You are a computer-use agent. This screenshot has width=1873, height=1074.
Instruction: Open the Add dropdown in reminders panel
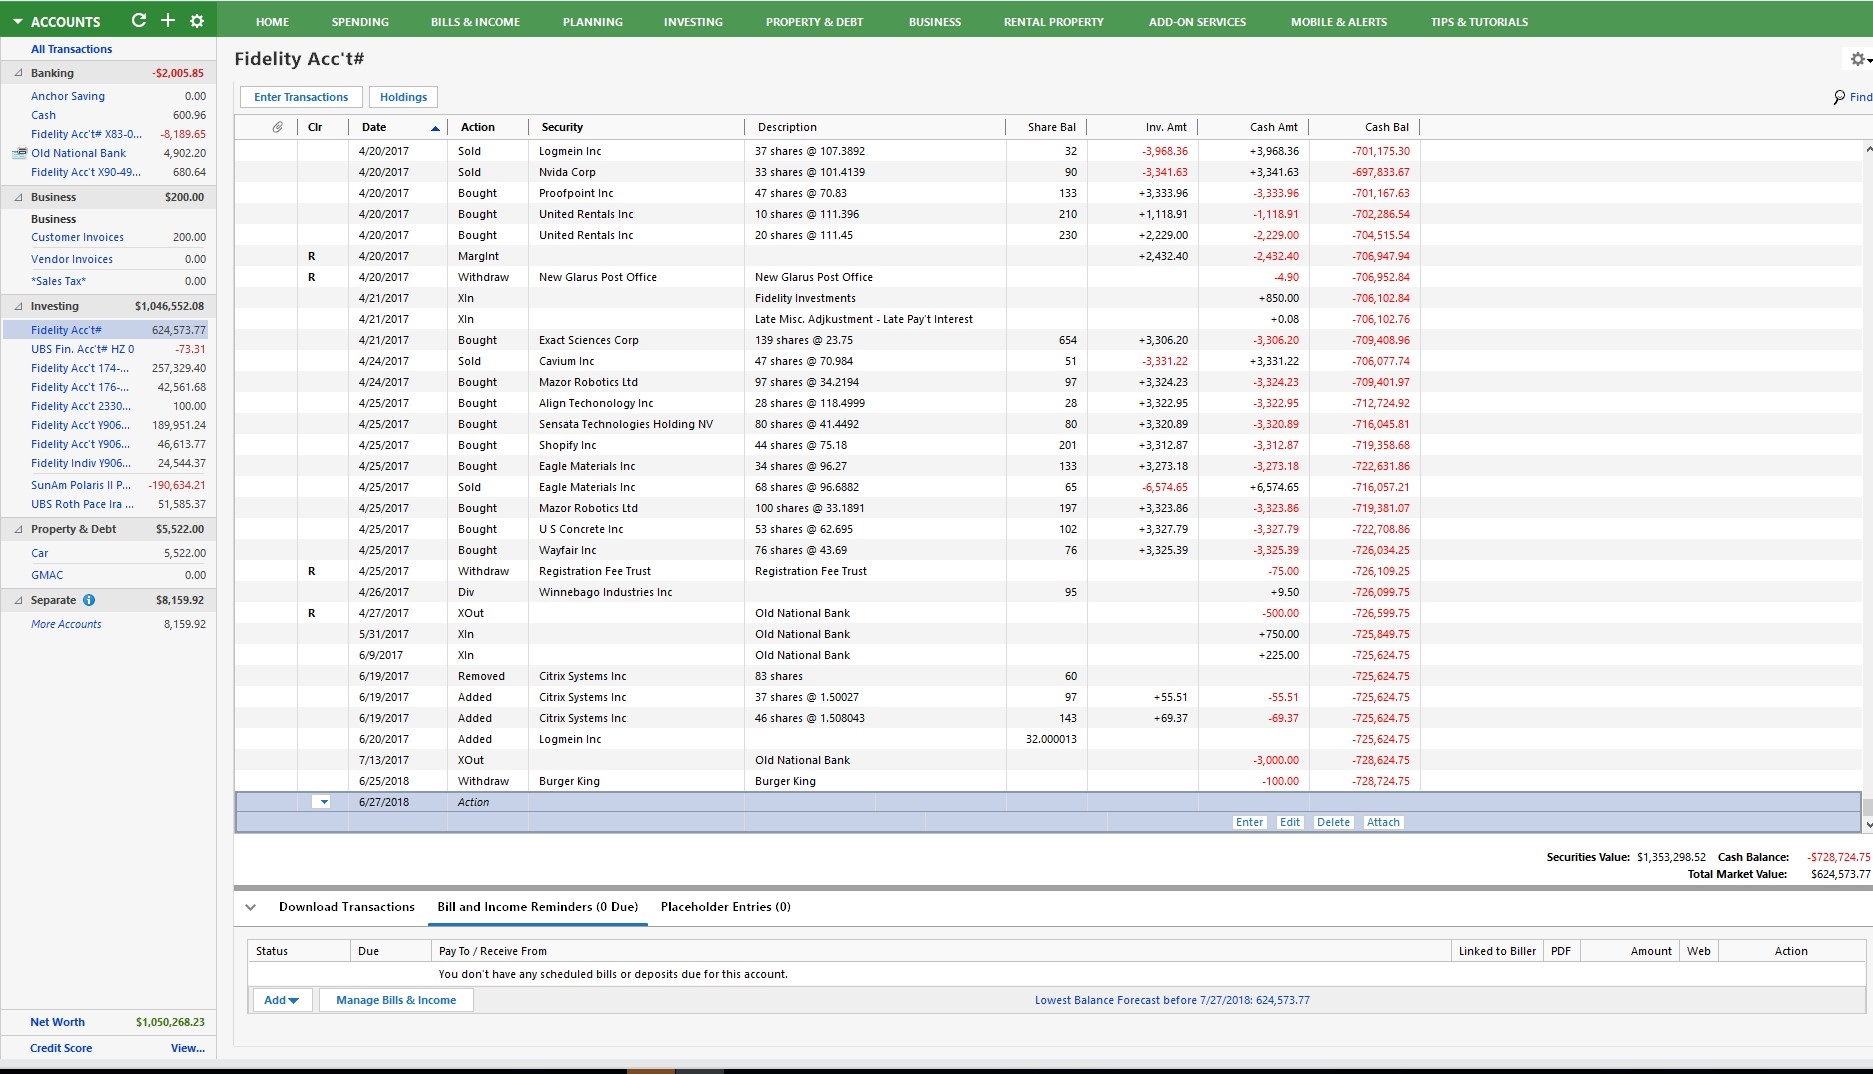[x=281, y=1000]
